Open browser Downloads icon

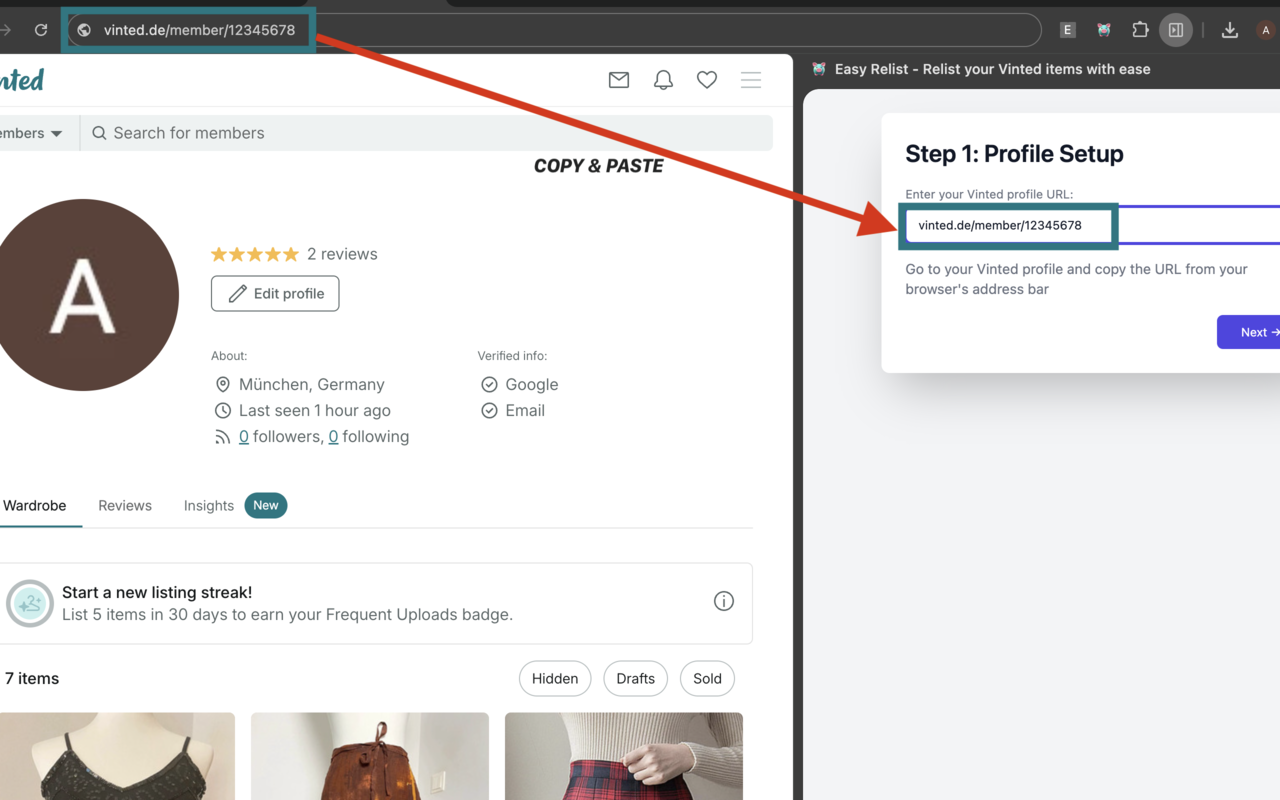tap(1229, 30)
